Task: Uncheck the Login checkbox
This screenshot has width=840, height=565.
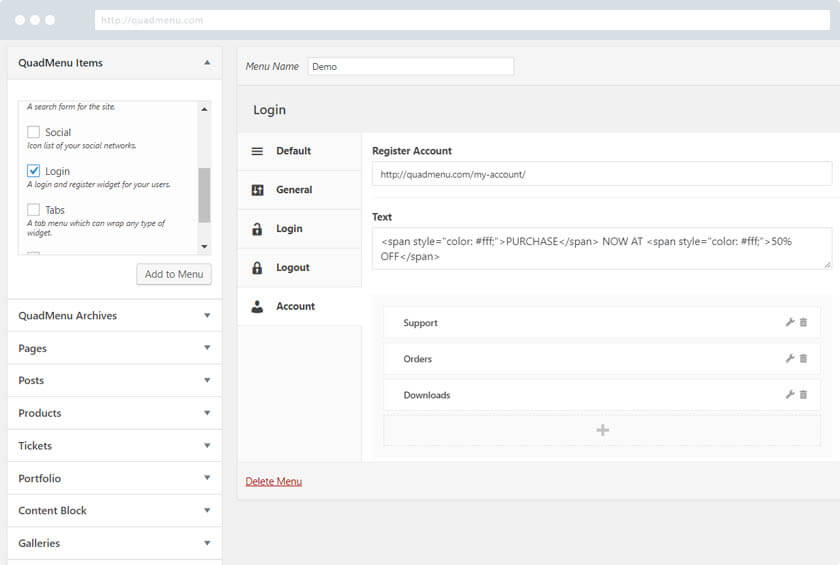Action: 34,171
